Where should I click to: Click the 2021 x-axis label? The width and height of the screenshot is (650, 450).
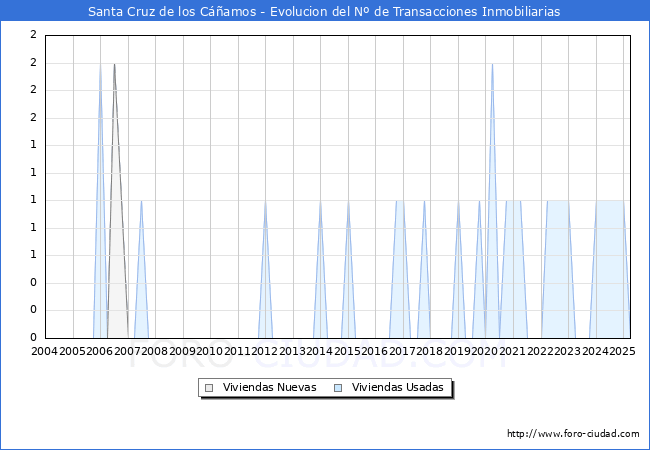512,351
